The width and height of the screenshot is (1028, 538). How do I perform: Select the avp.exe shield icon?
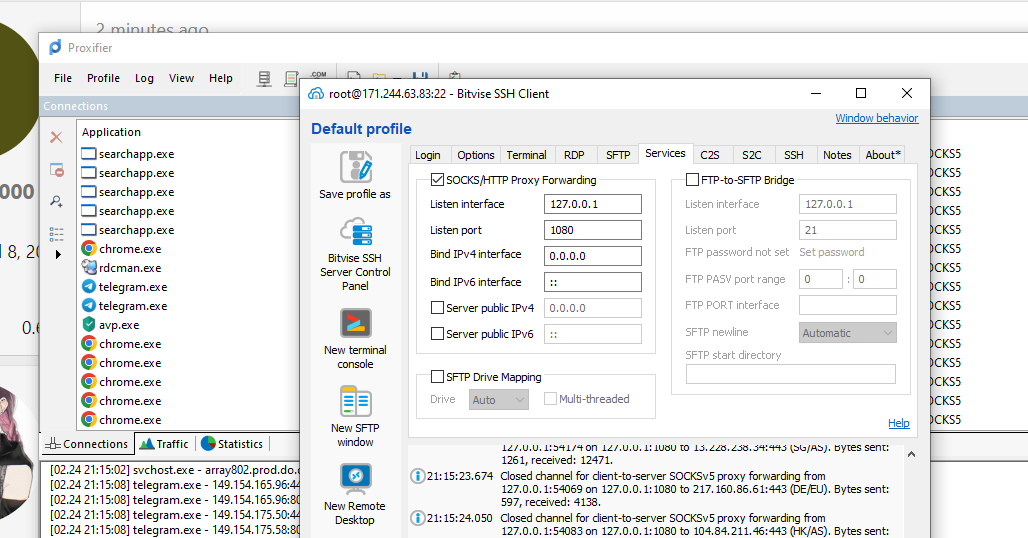89,324
